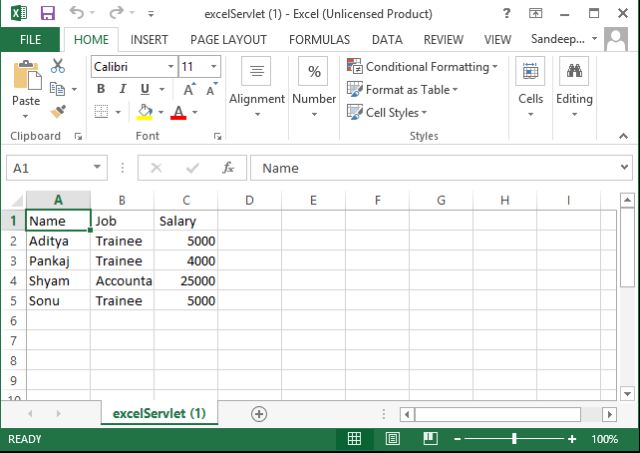The height and width of the screenshot is (453, 640).
Task: Open Clipboard dialog launcher
Action: [x=78, y=137]
